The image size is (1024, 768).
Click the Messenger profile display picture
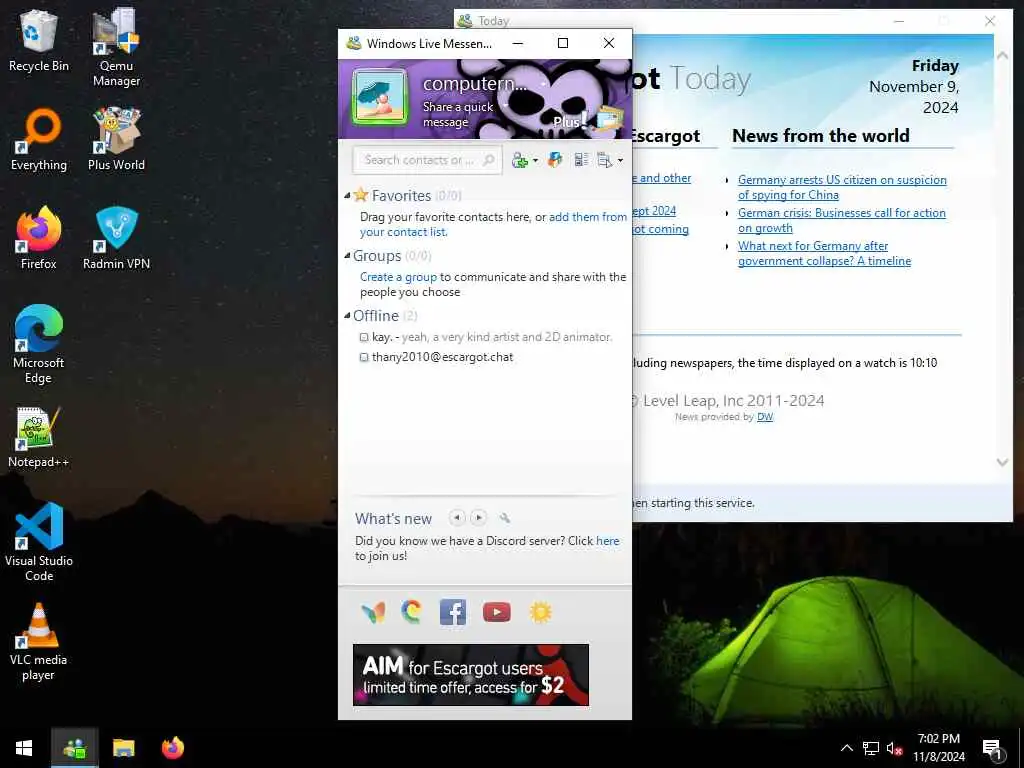click(379, 98)
